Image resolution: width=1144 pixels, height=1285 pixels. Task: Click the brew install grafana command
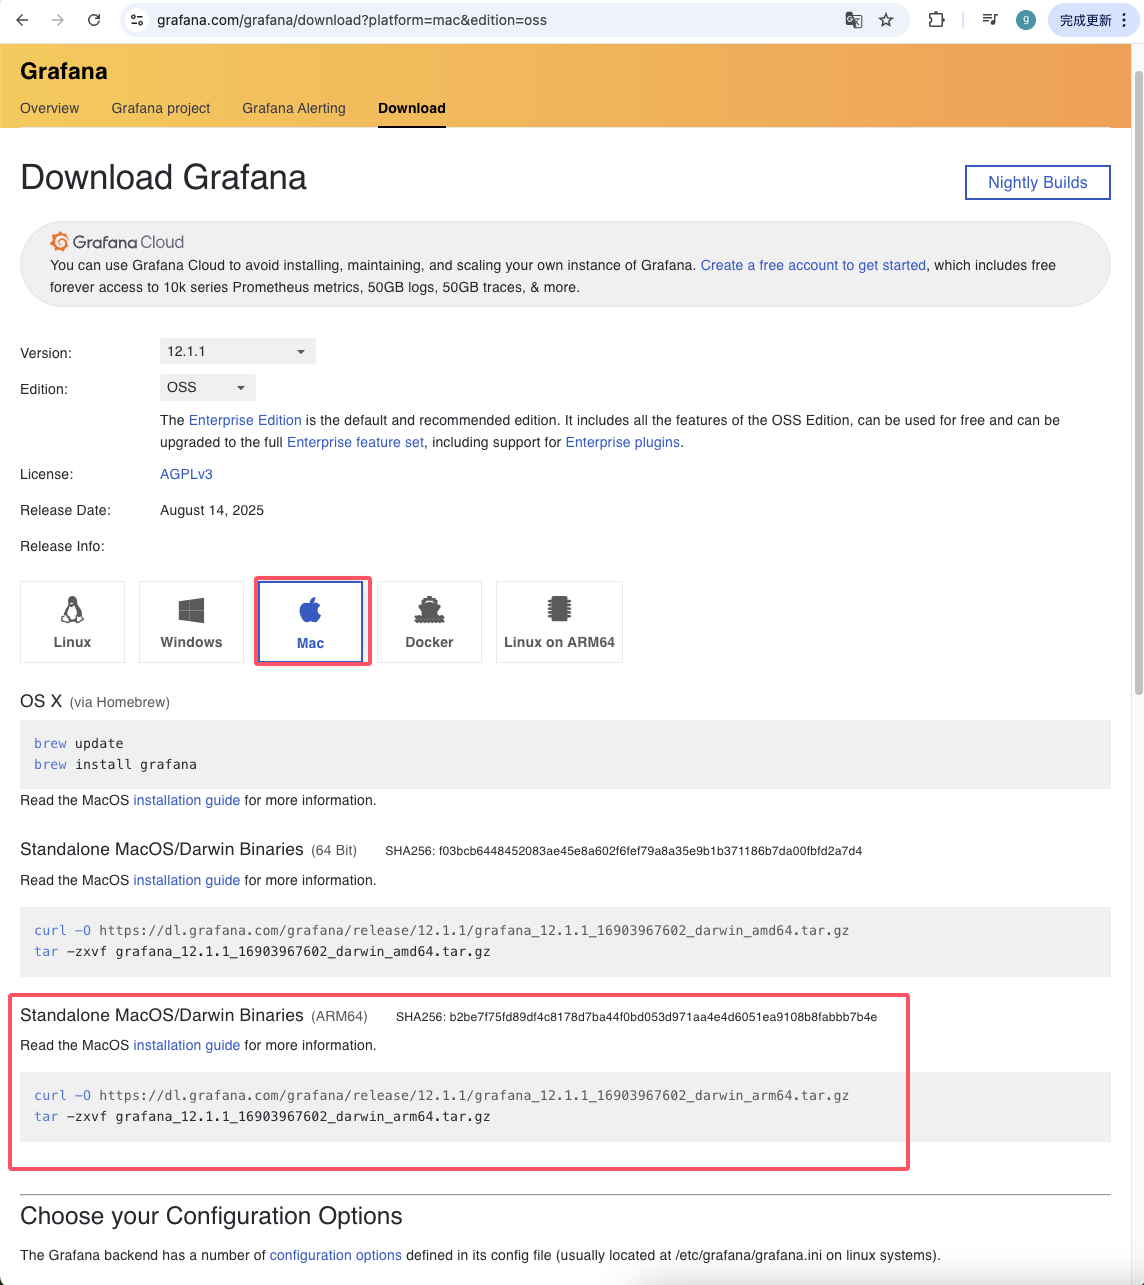click(x=115, y=764)
